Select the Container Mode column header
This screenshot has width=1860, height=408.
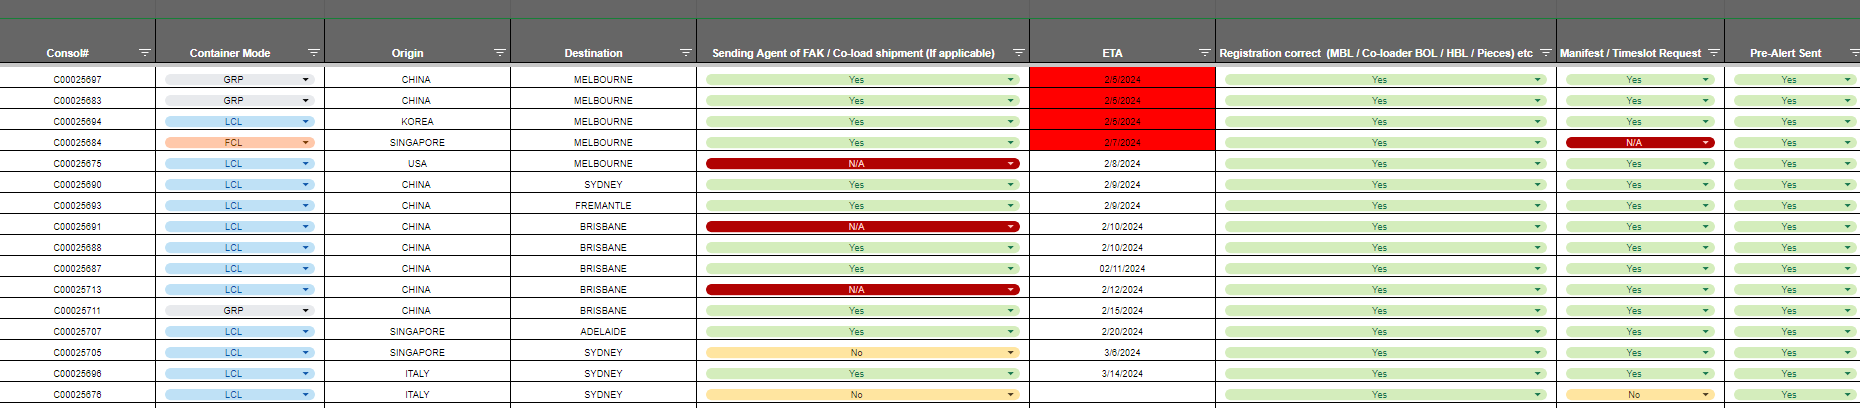tap(230, 53)
